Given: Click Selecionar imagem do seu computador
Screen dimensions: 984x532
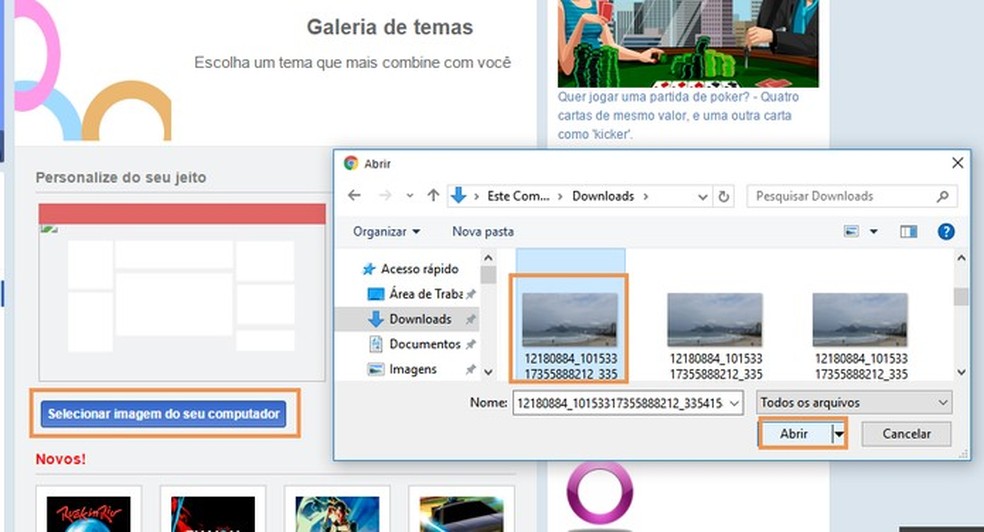Looking at the screenshot, I should (x=164, y=414).
